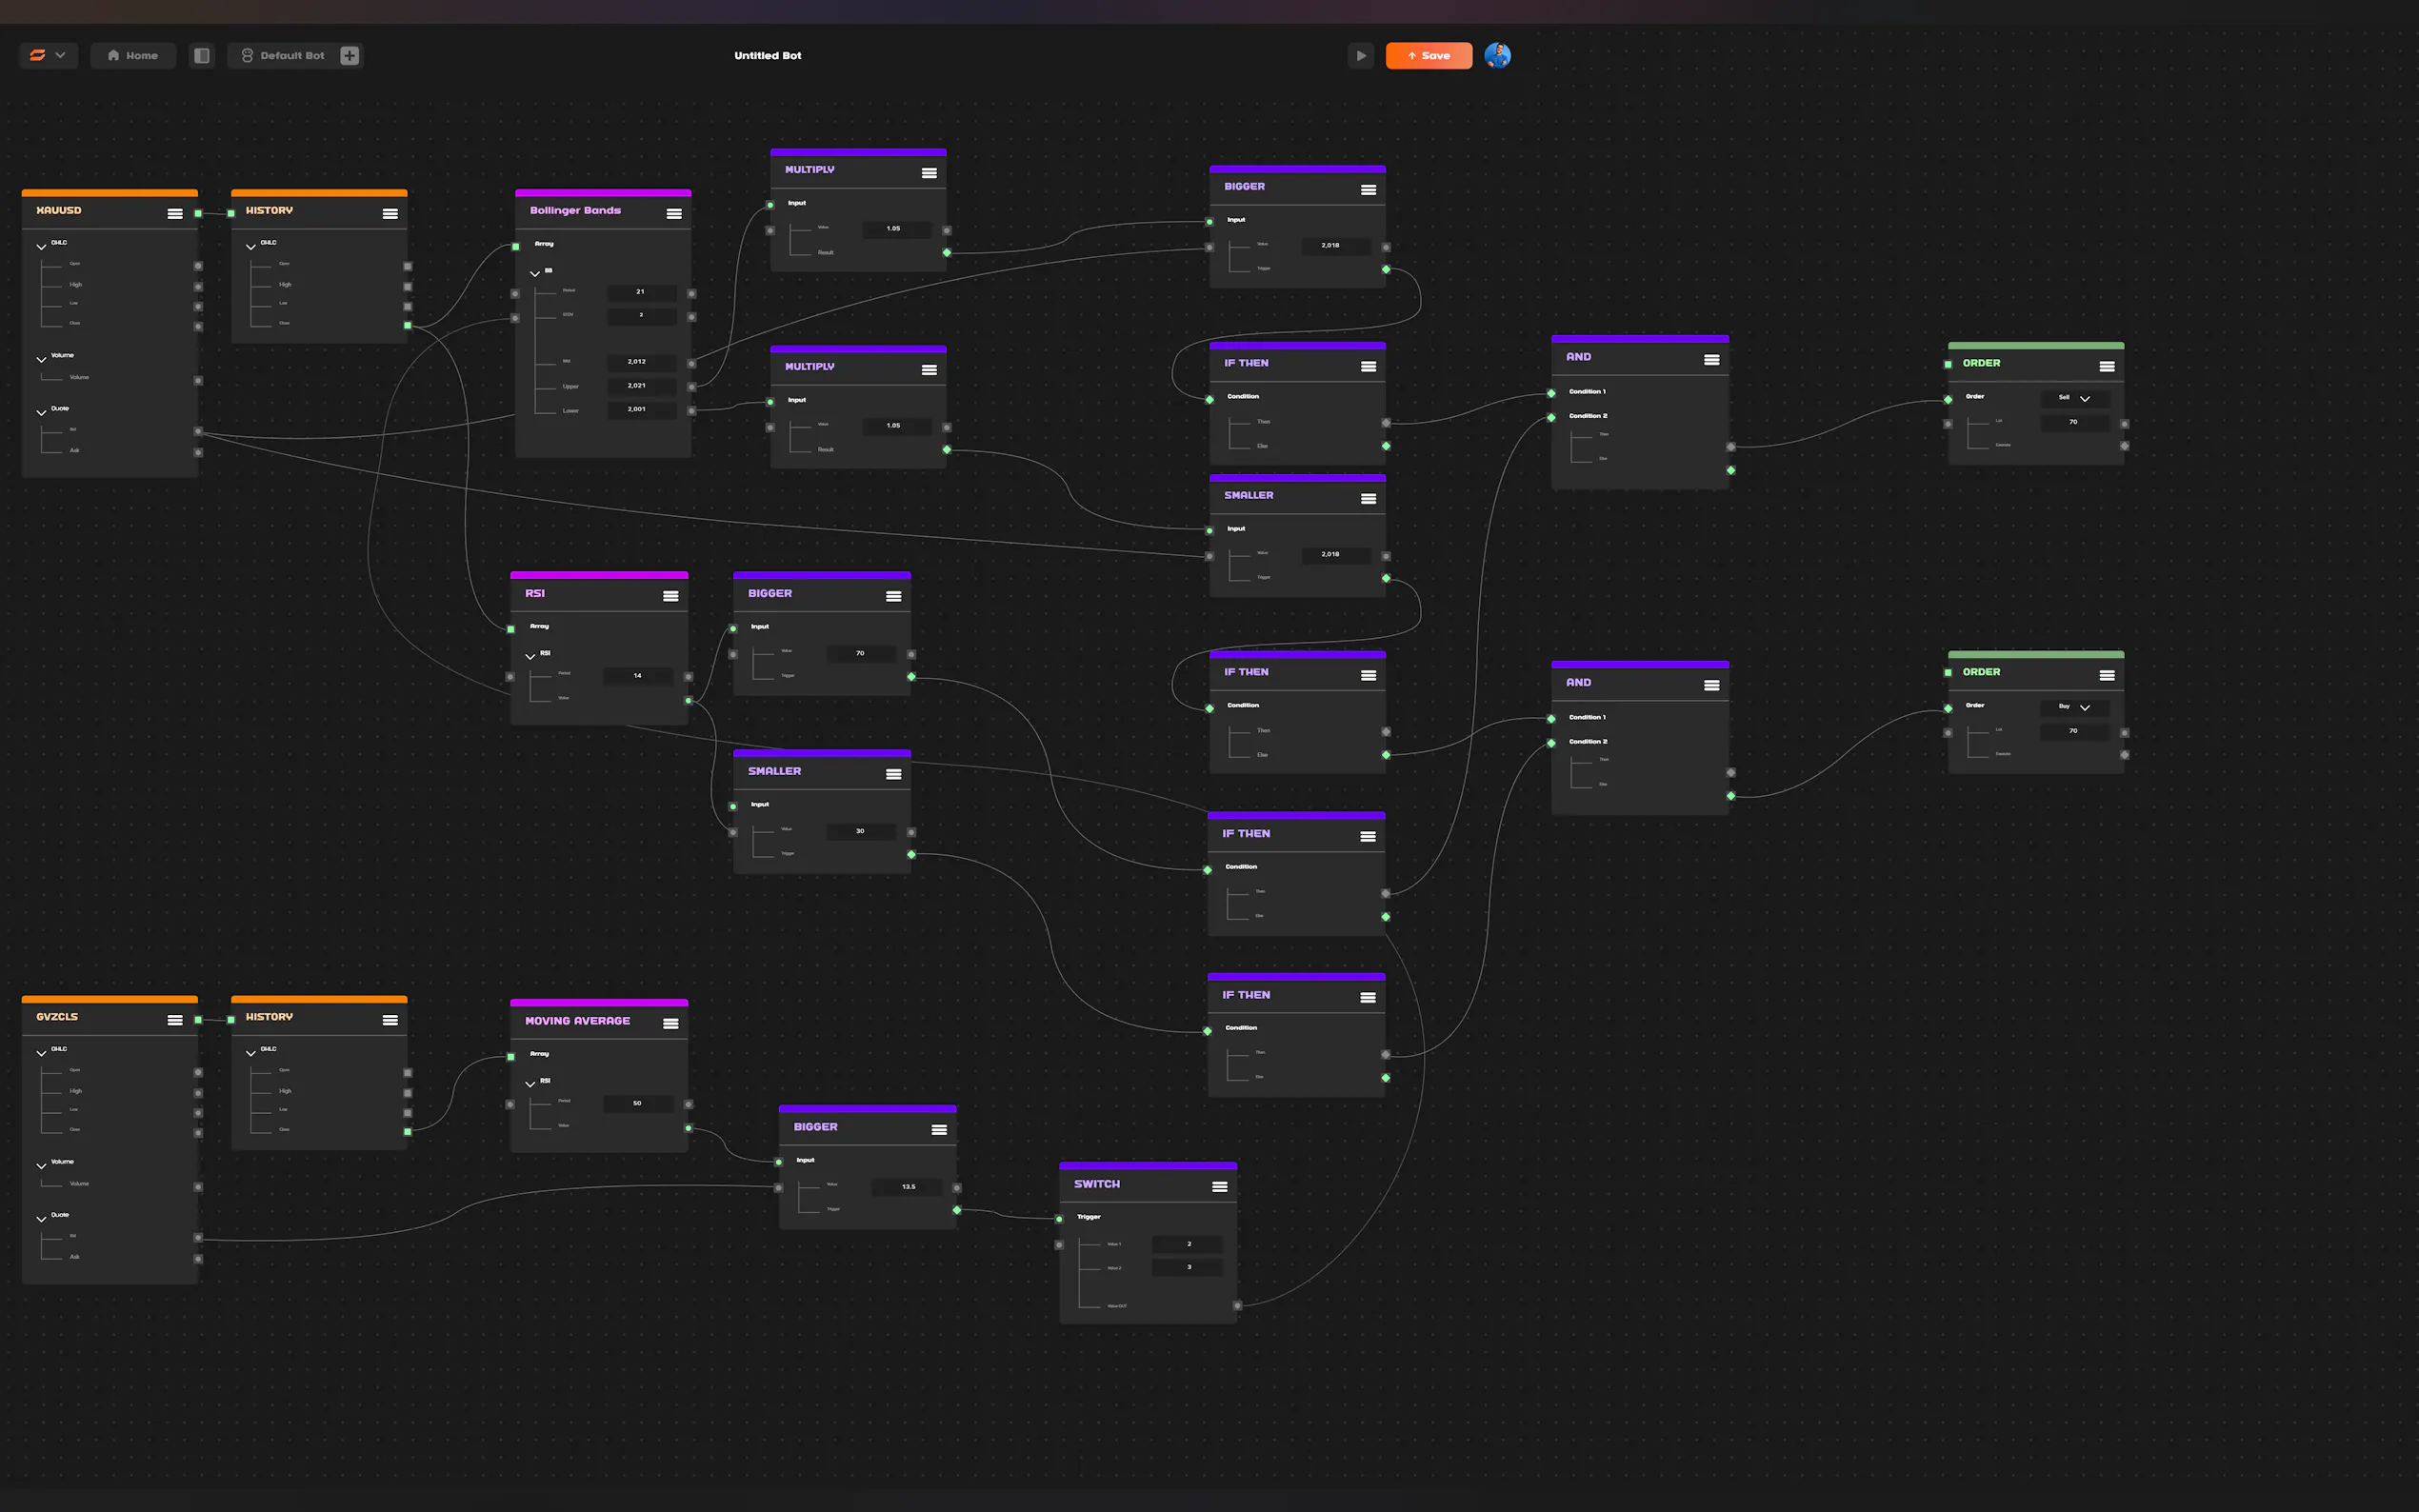Toggle the sidebar panel icon
2419x1512 pixels.
click(x=202, y=56)
